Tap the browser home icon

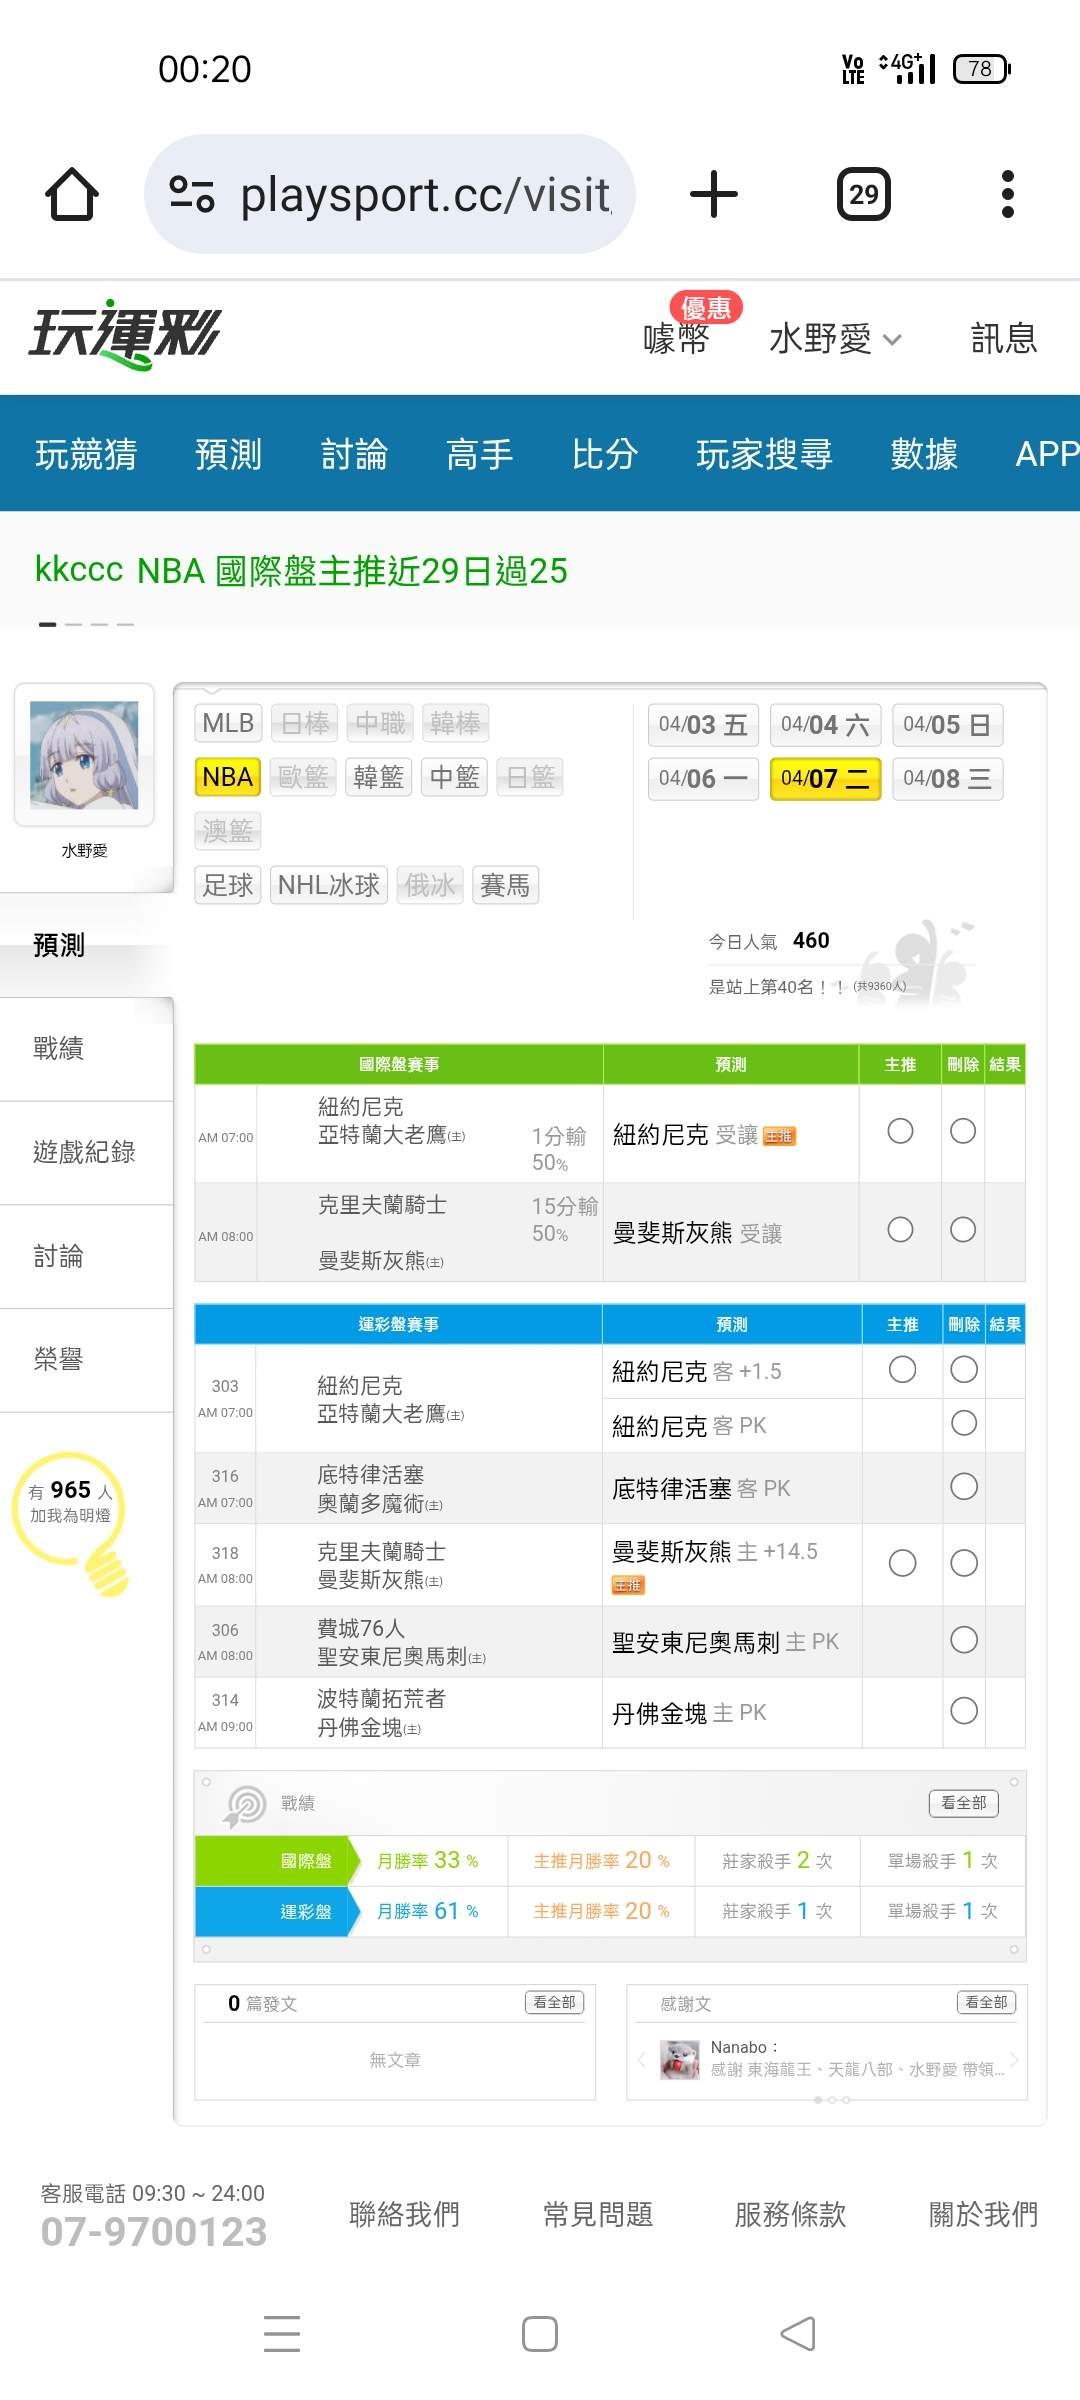tap(72, 194)
